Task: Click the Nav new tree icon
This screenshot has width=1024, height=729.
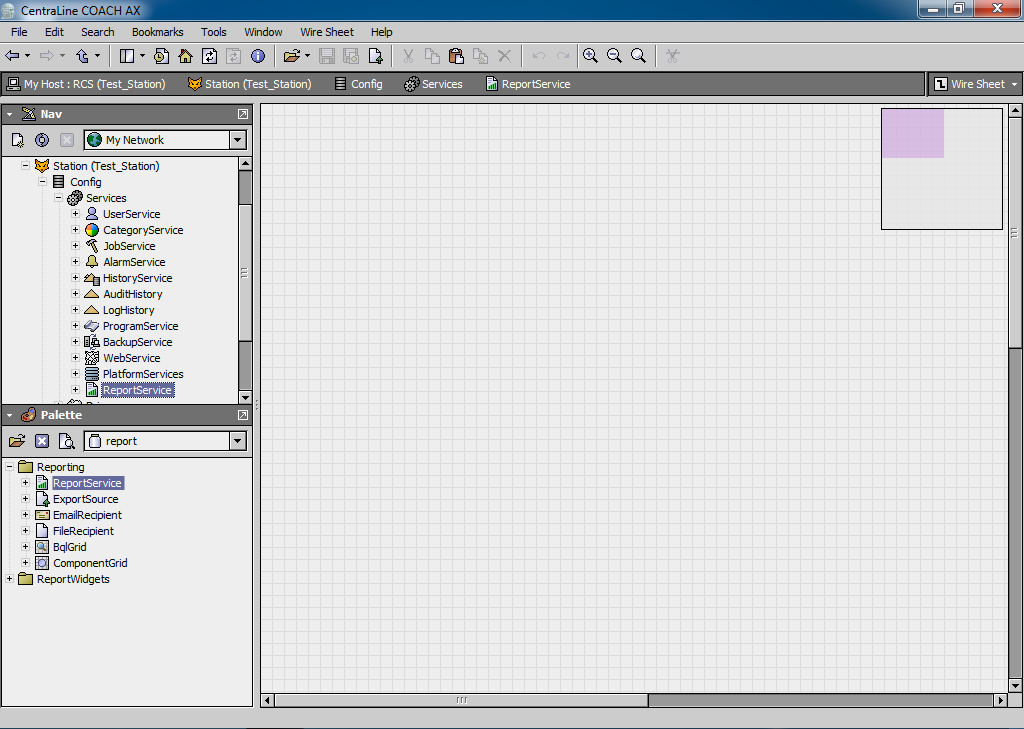Action: tap(18, 140)
